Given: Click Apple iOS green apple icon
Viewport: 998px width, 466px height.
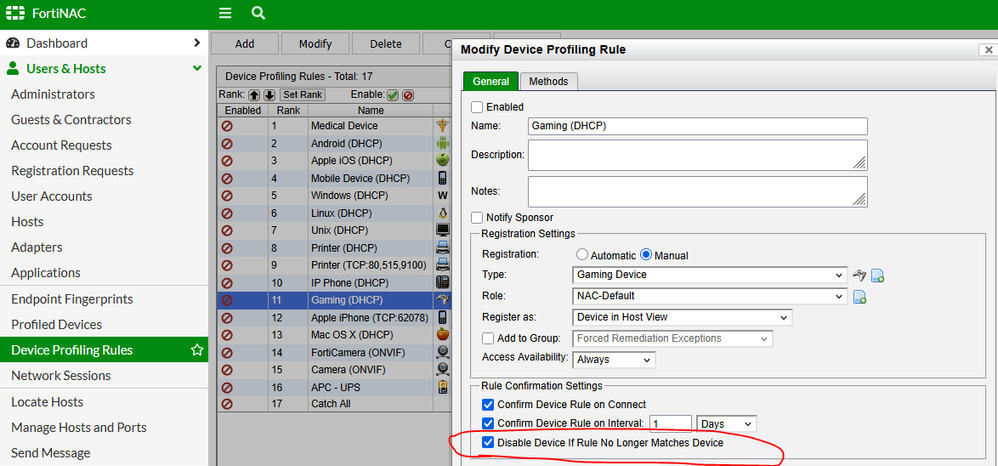Looking at the screenshot, I should tap(442, 160).
